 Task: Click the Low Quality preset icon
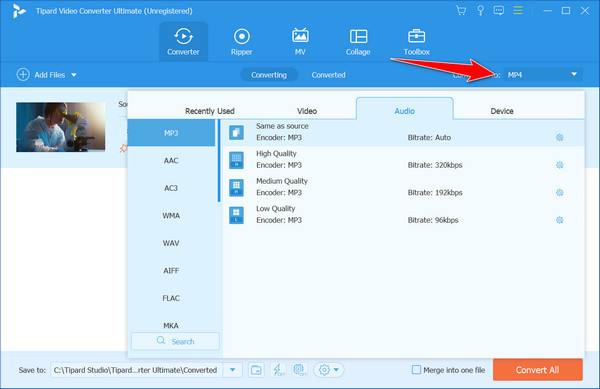click(x=236, y=215)
